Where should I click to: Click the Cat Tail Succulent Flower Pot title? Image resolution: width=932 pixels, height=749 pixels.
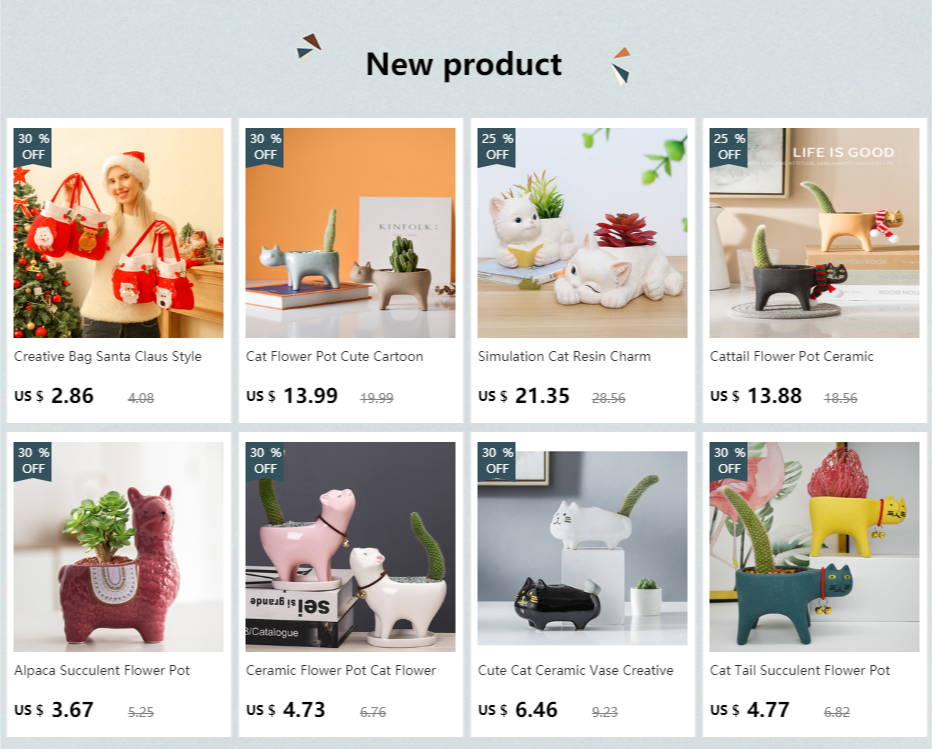pos(800,671)
